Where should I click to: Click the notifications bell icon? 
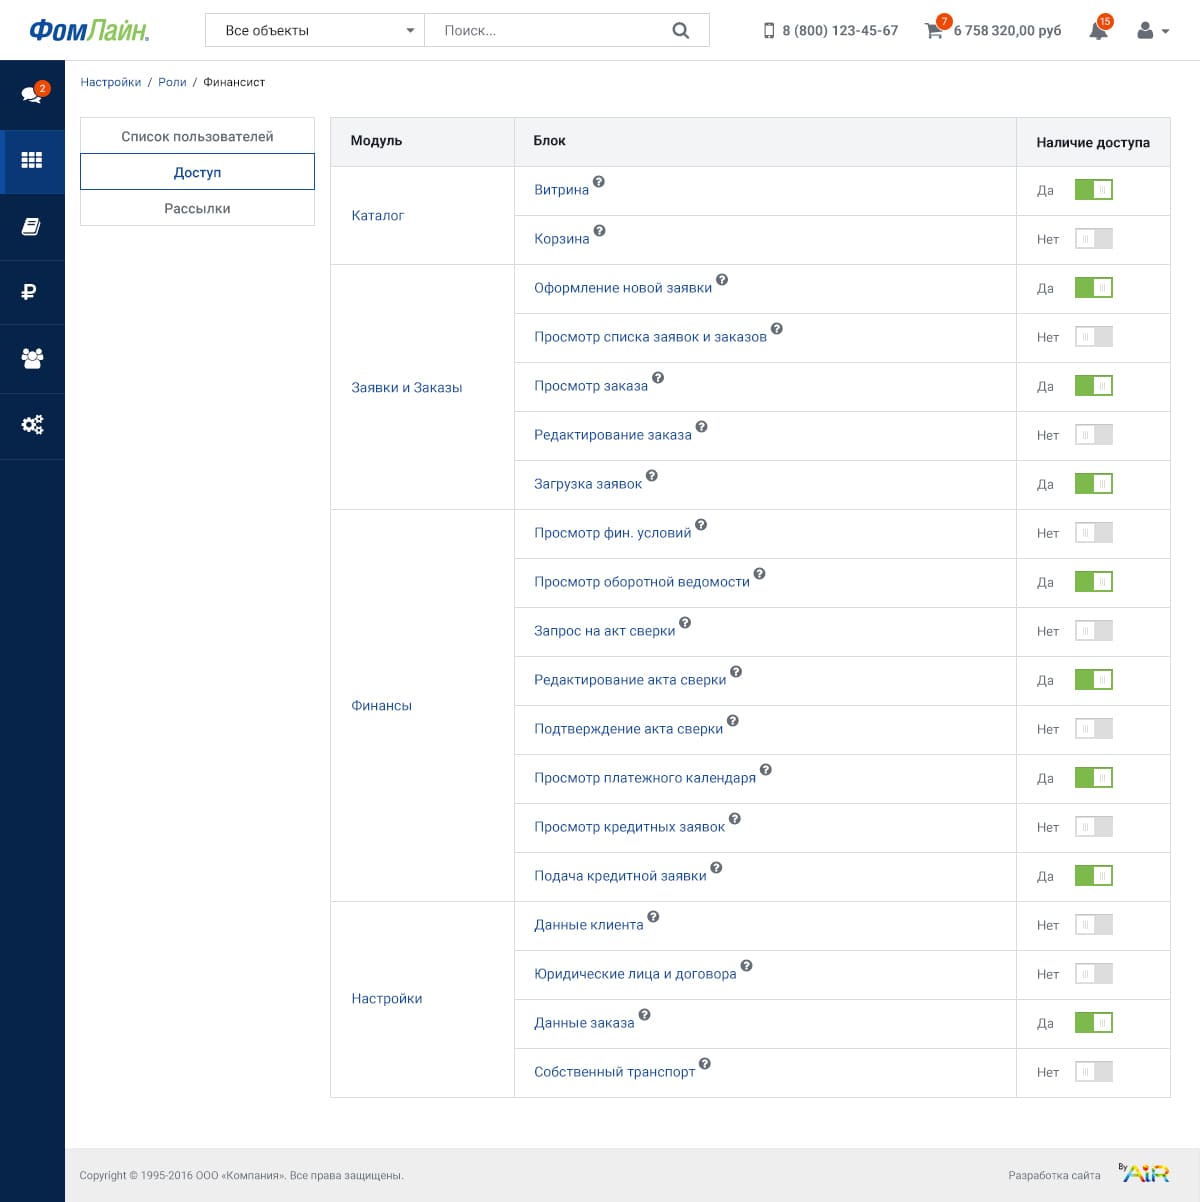[1098, 31]
